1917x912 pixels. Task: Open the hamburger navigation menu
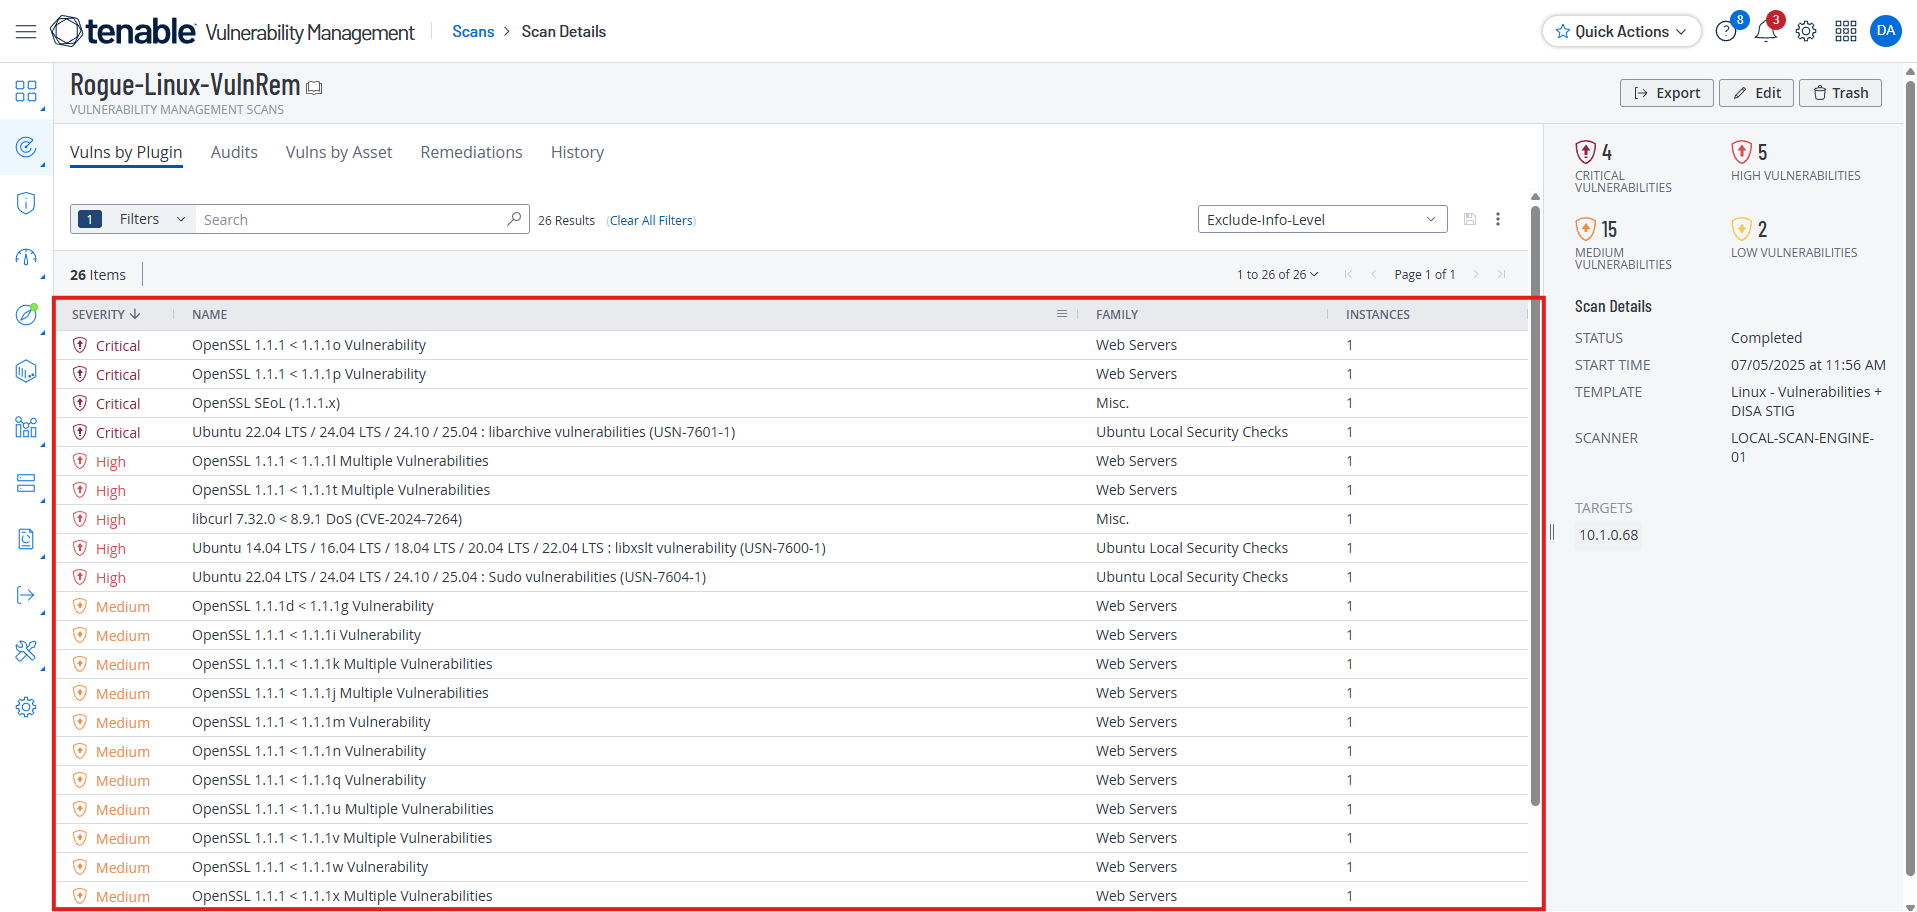point(26,32)
